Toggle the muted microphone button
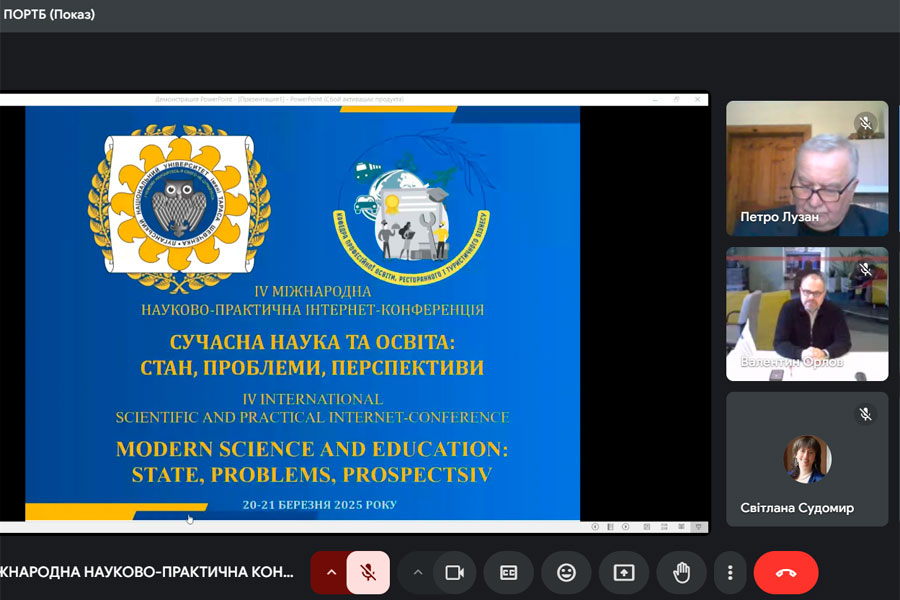This screenshot has width=900, height=600. tap(368, 572)
